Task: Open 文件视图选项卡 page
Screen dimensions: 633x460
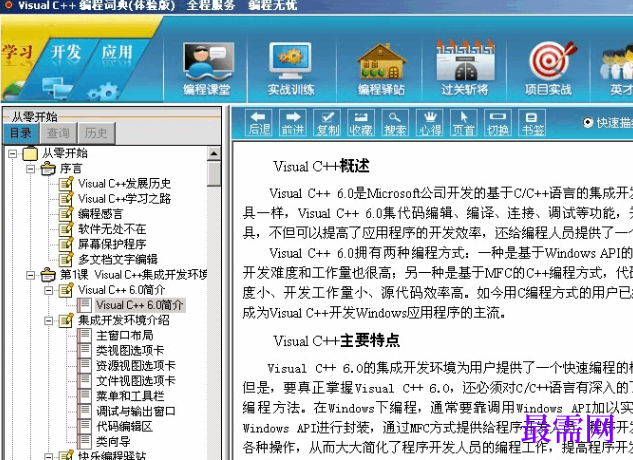Action: coord(136,381)
